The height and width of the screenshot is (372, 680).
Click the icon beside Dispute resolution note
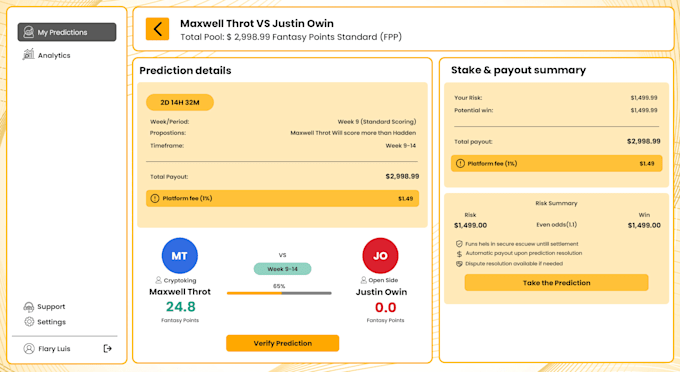click(x=459, y=264)
